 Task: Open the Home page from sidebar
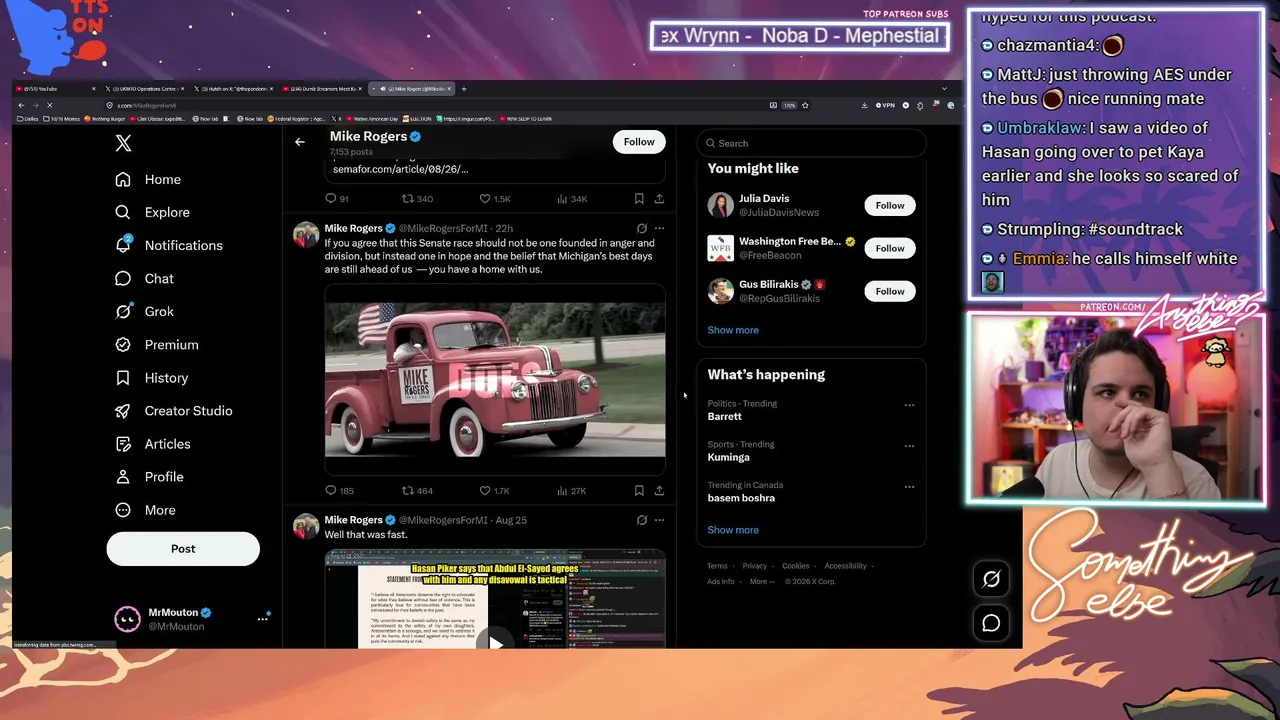click(x=148, y=179)
